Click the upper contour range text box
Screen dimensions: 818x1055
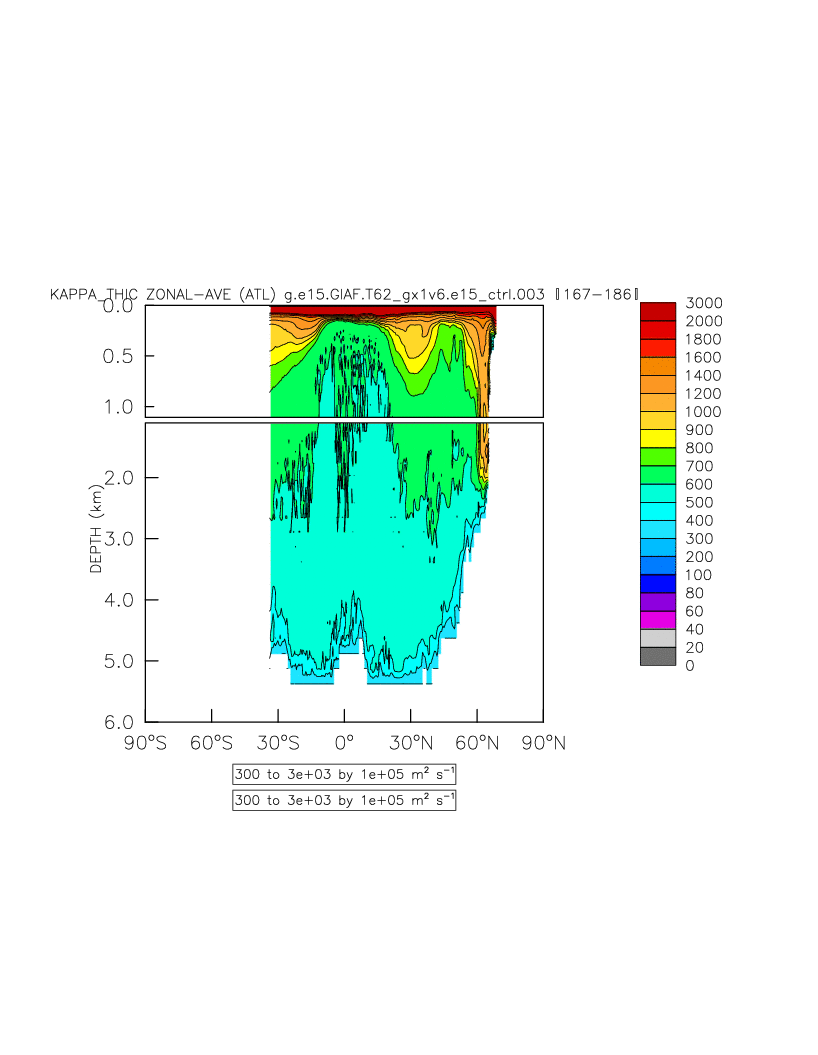click(x=344, y=774)
